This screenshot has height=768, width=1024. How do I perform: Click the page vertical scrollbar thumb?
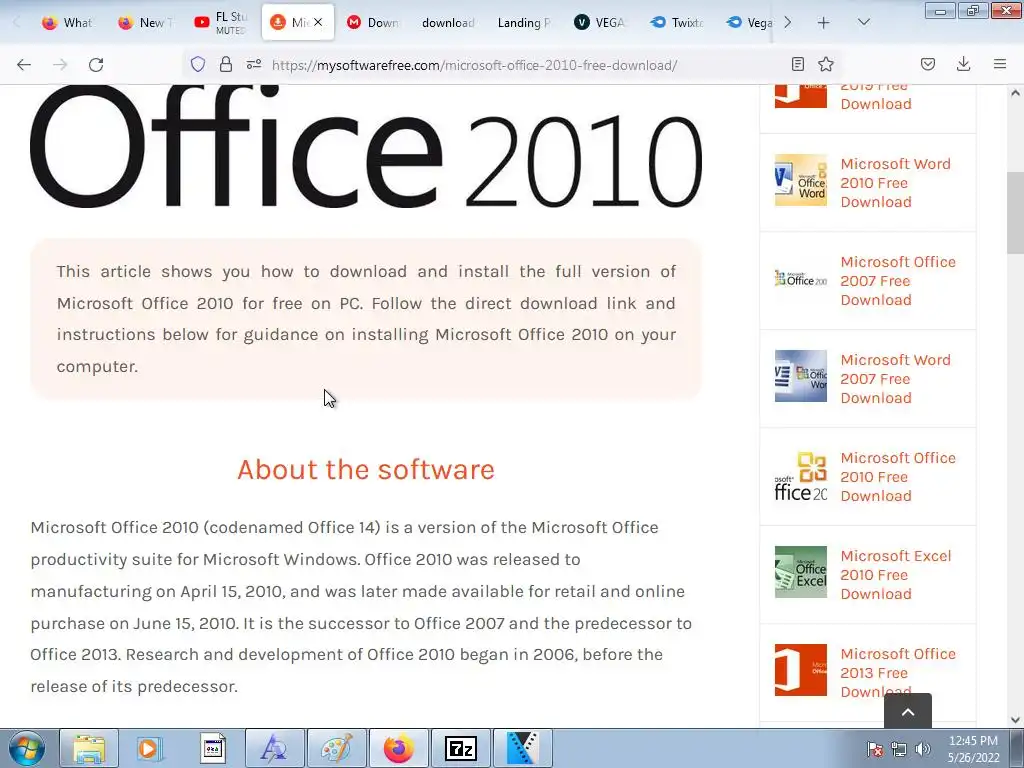(1016, 213)
